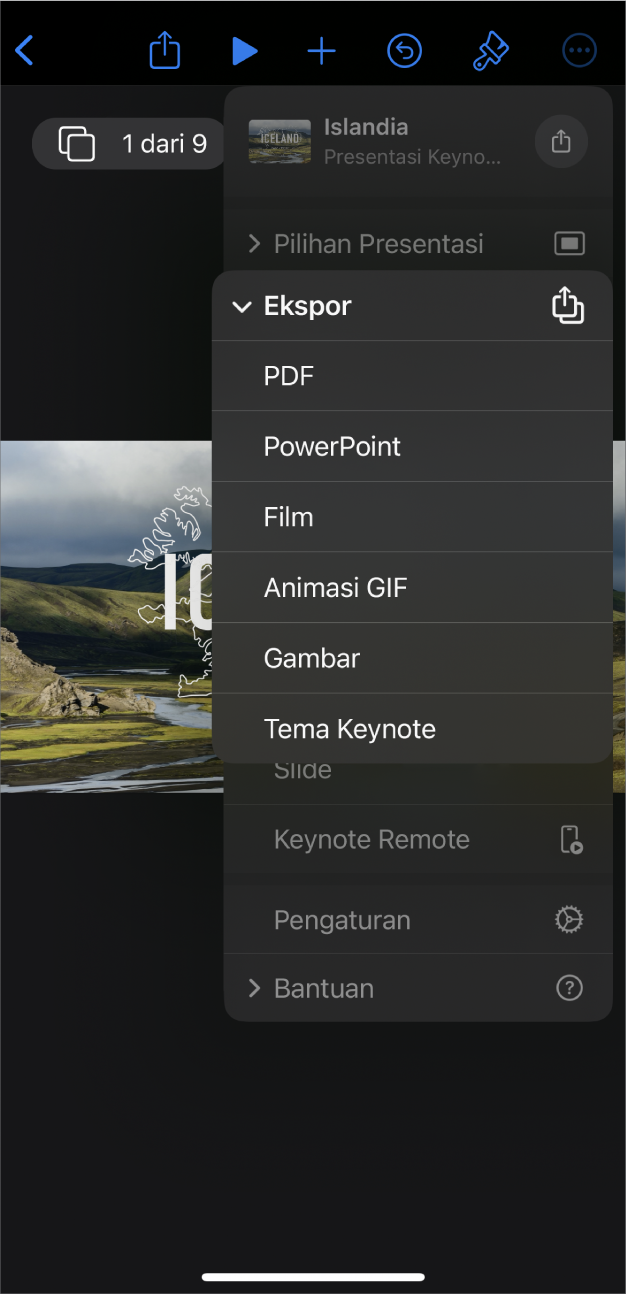Choose Tema Keynote export option
Screen dimensions: 627x1295
(x=412, y=729)
